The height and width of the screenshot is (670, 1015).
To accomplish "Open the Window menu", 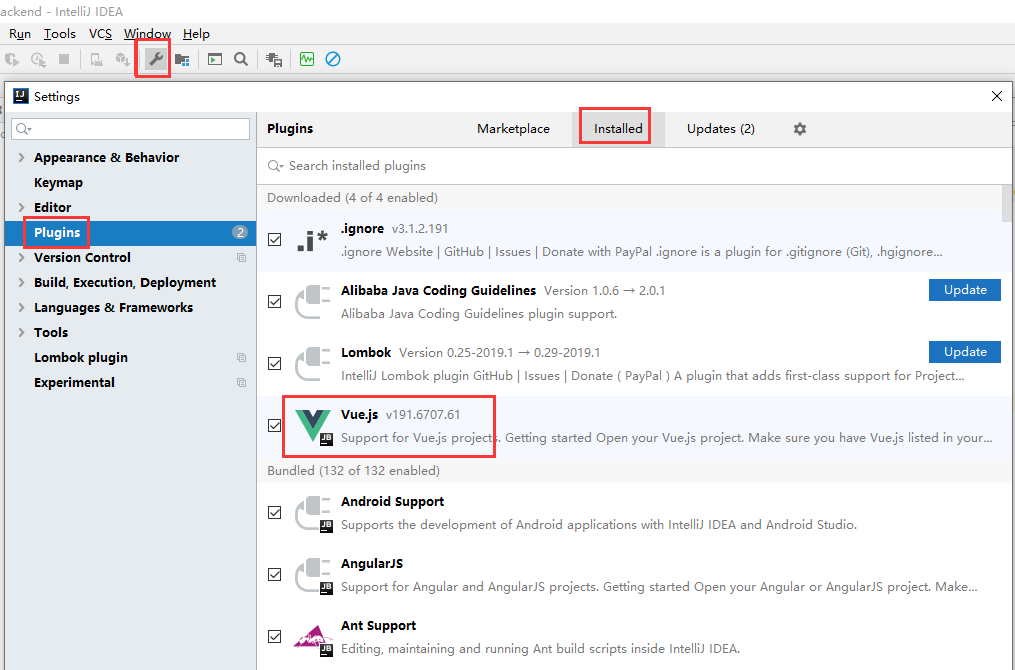I will [148, 34].
